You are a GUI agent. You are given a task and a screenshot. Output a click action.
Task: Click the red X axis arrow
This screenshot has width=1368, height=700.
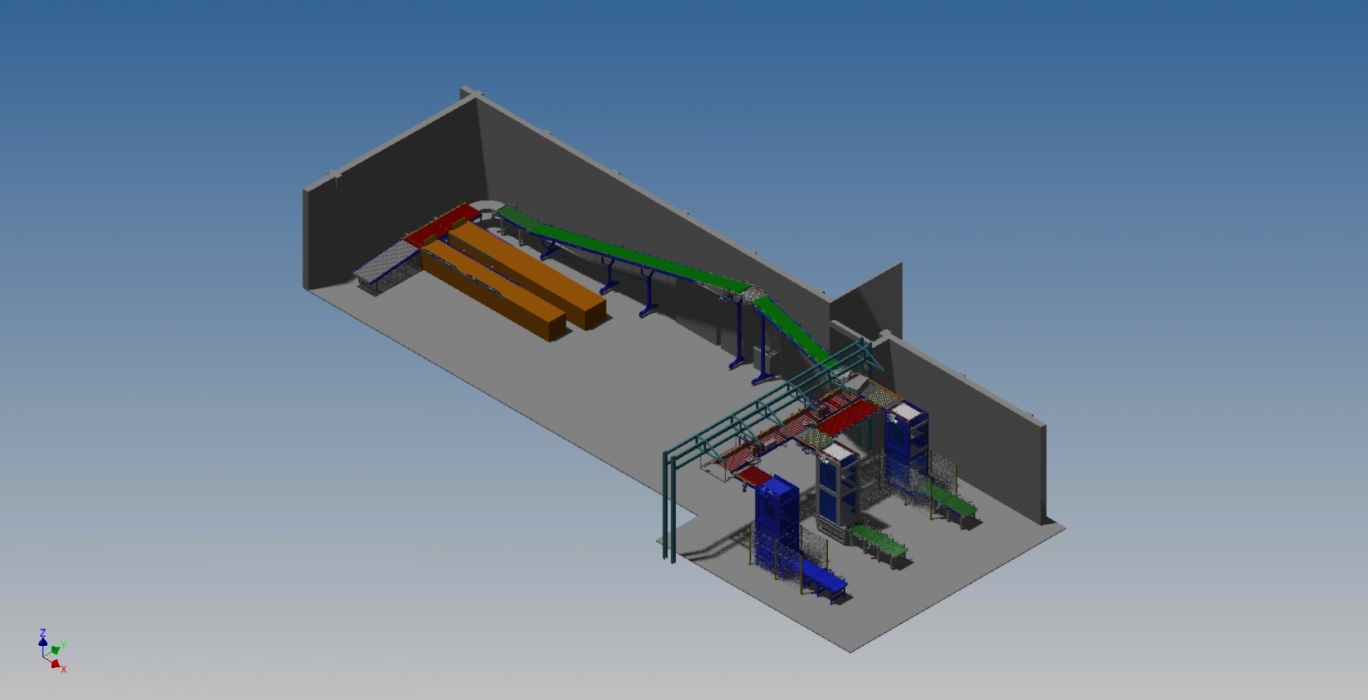pos(56,664)
